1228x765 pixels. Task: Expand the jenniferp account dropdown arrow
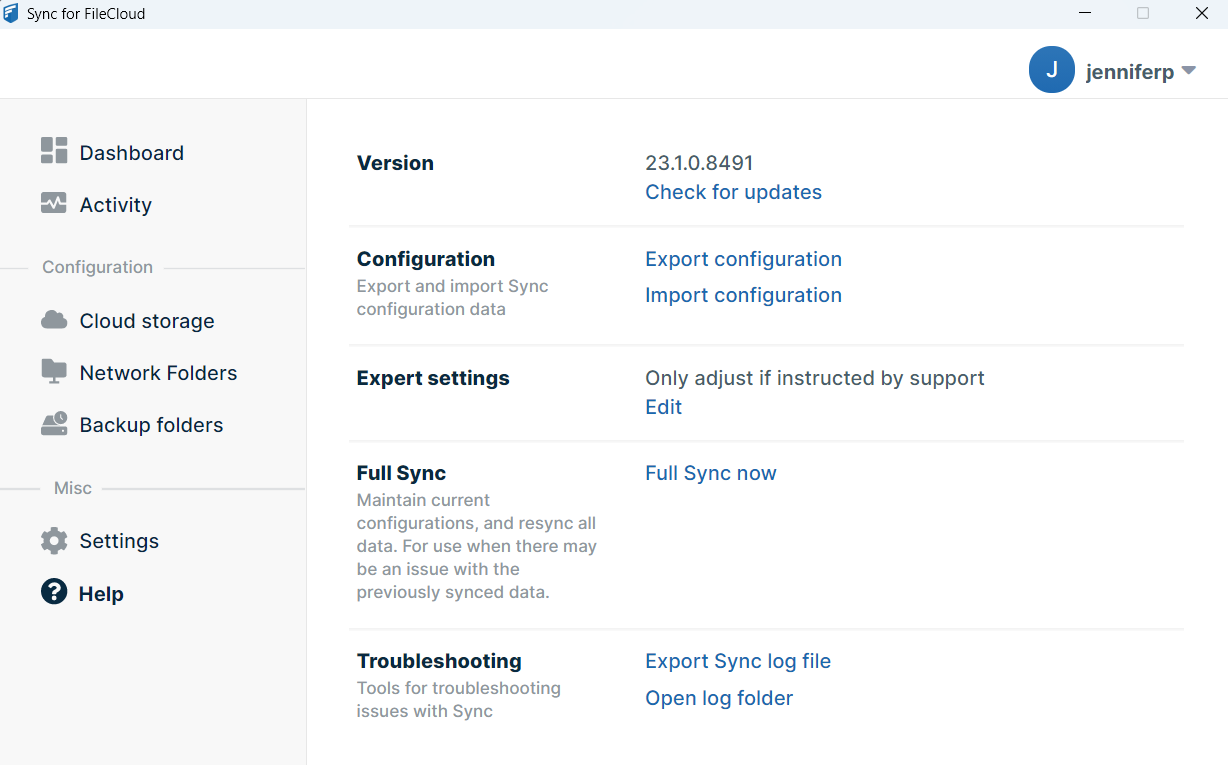pos(1188,71)
